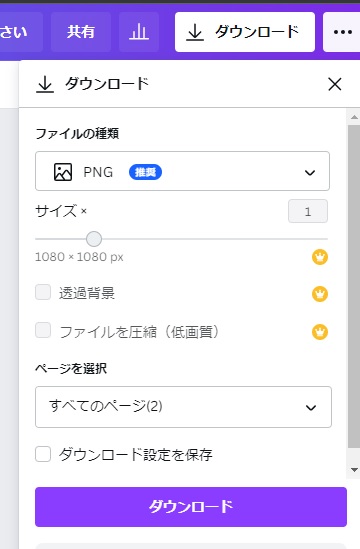Open the analytics bar chart icon

coord(139,32)
